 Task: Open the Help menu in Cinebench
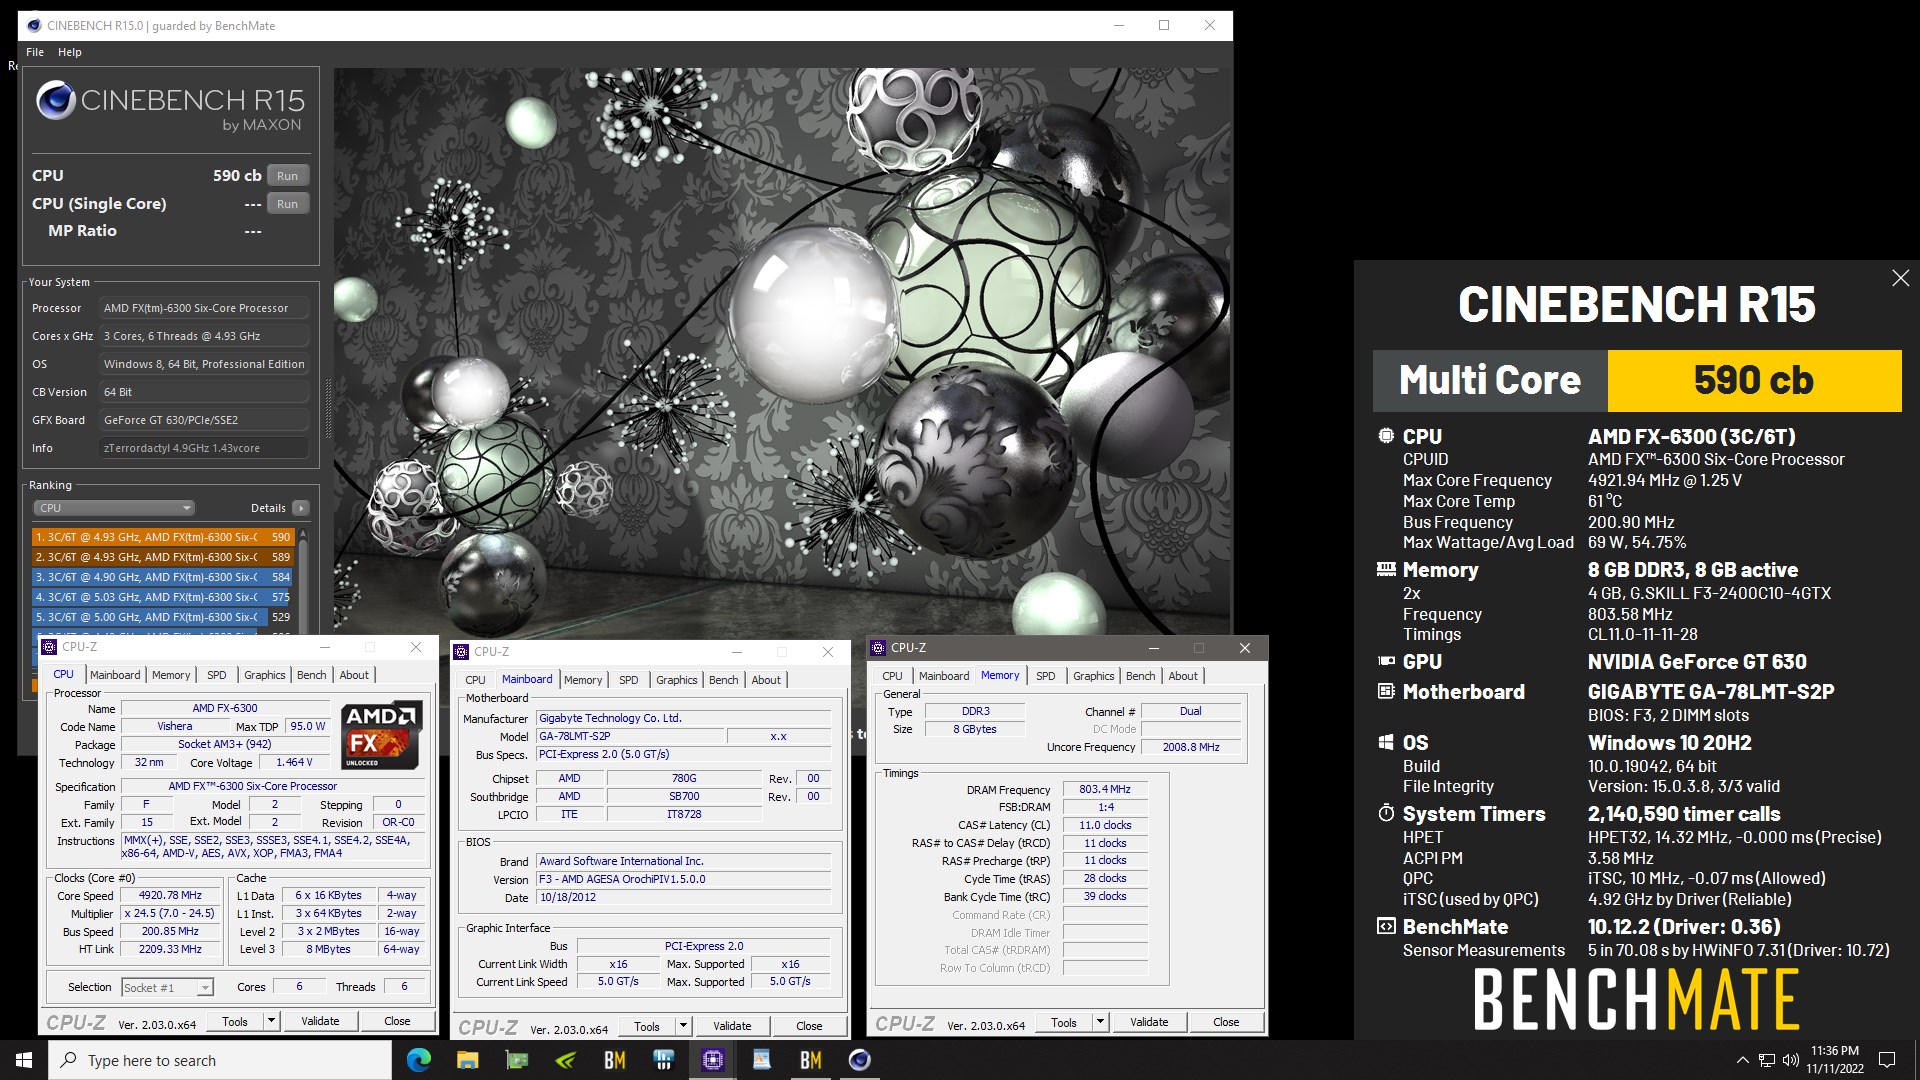coord(70,52)
